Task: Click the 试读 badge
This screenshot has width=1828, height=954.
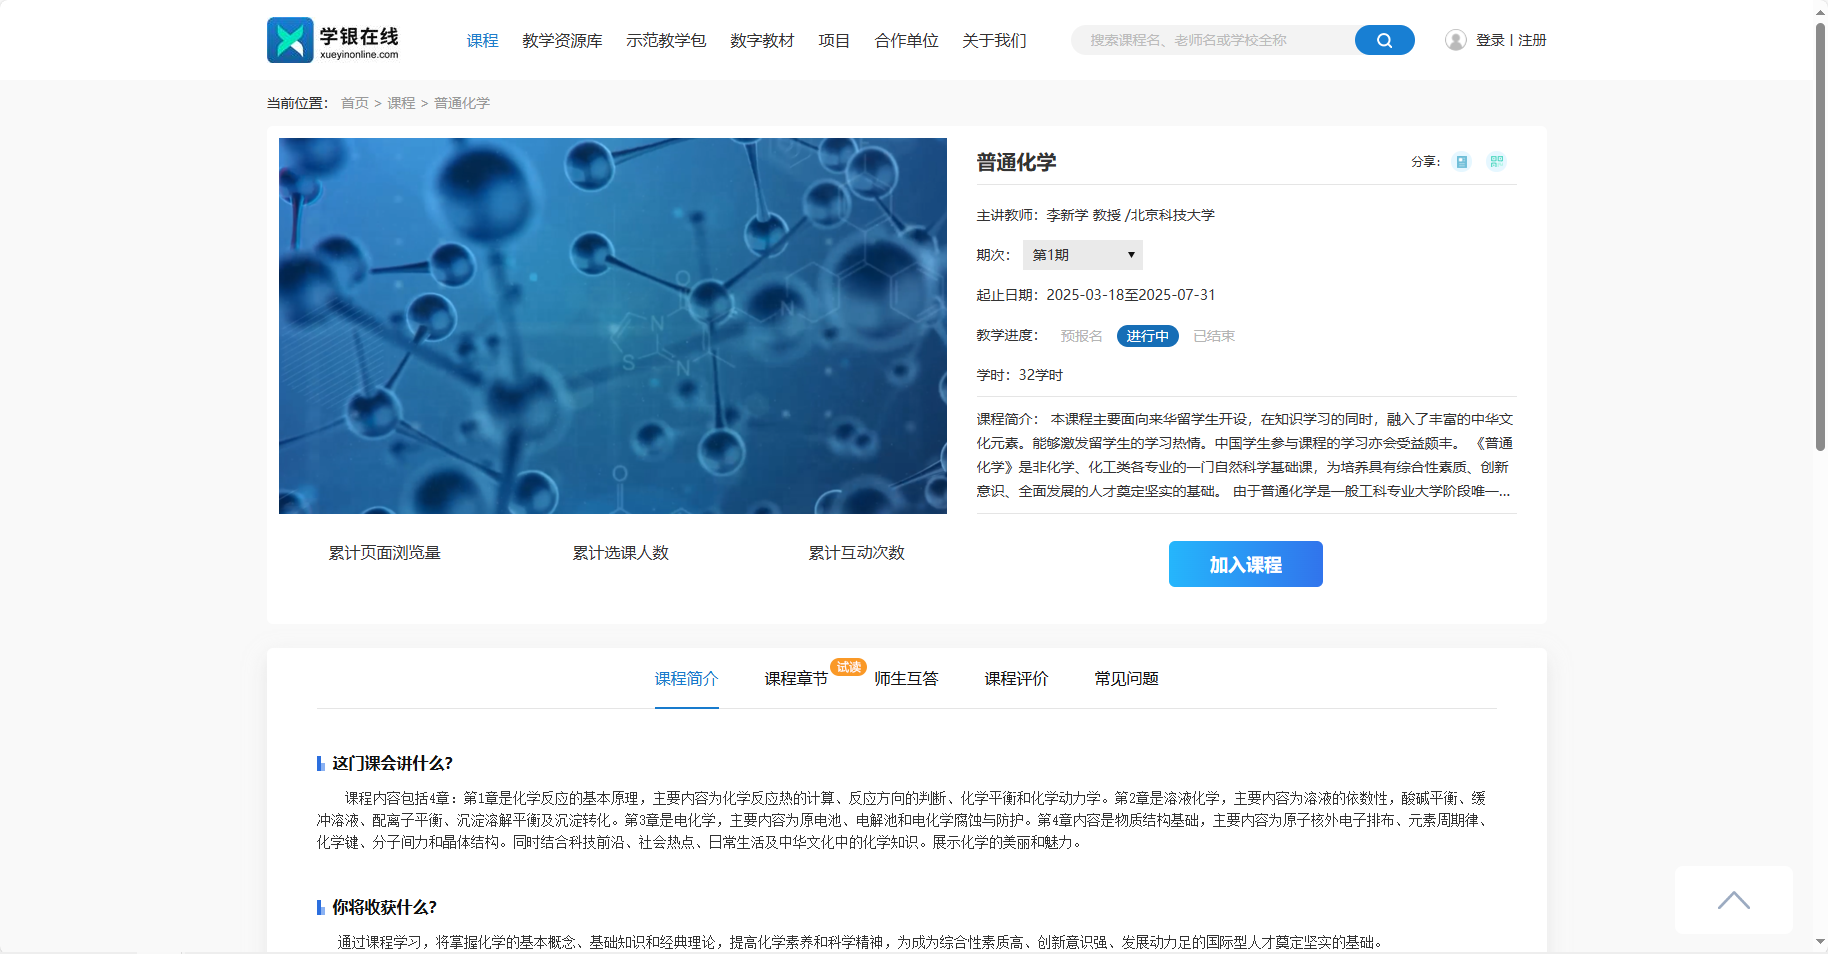Action: [849, 667]
